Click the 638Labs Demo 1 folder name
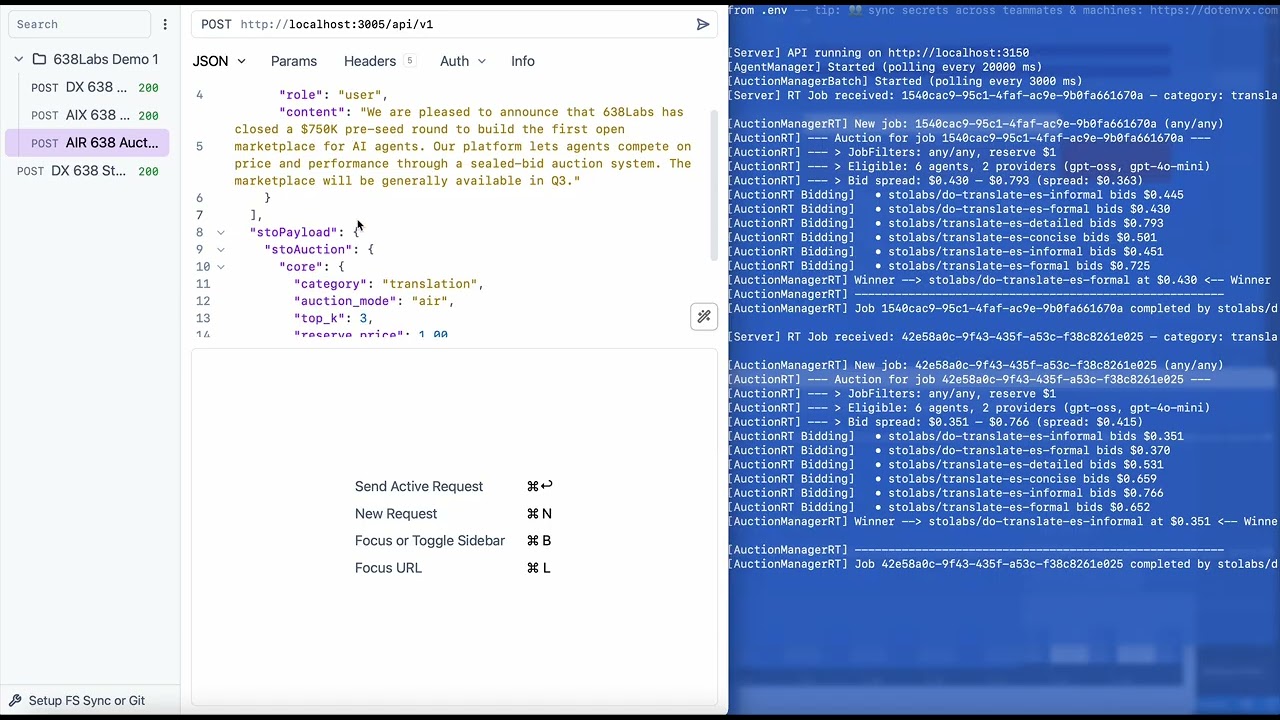This screenshot has height=720, width=1280. 106,59
